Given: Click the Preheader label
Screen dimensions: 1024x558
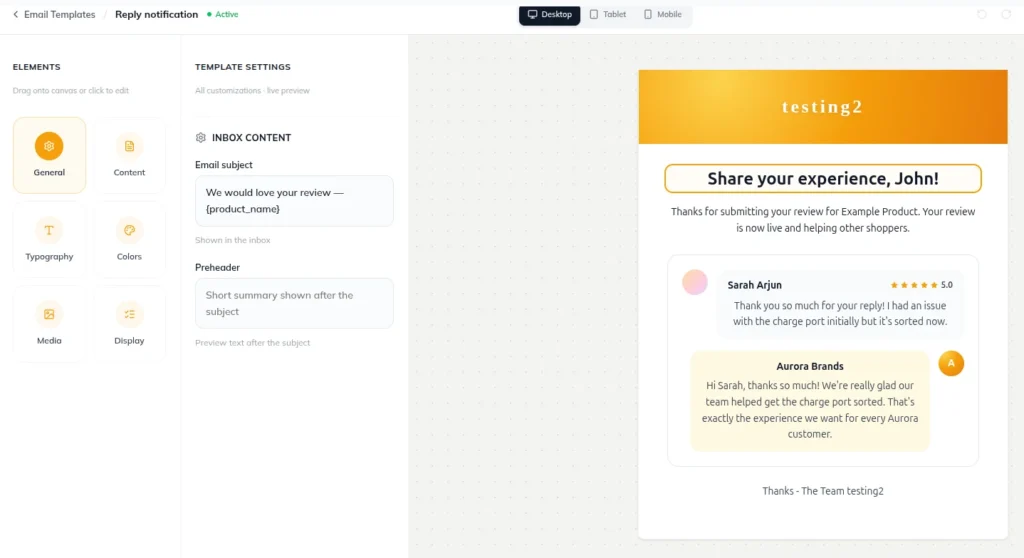Looking at the screenshot, I should (x=217, y=267).
